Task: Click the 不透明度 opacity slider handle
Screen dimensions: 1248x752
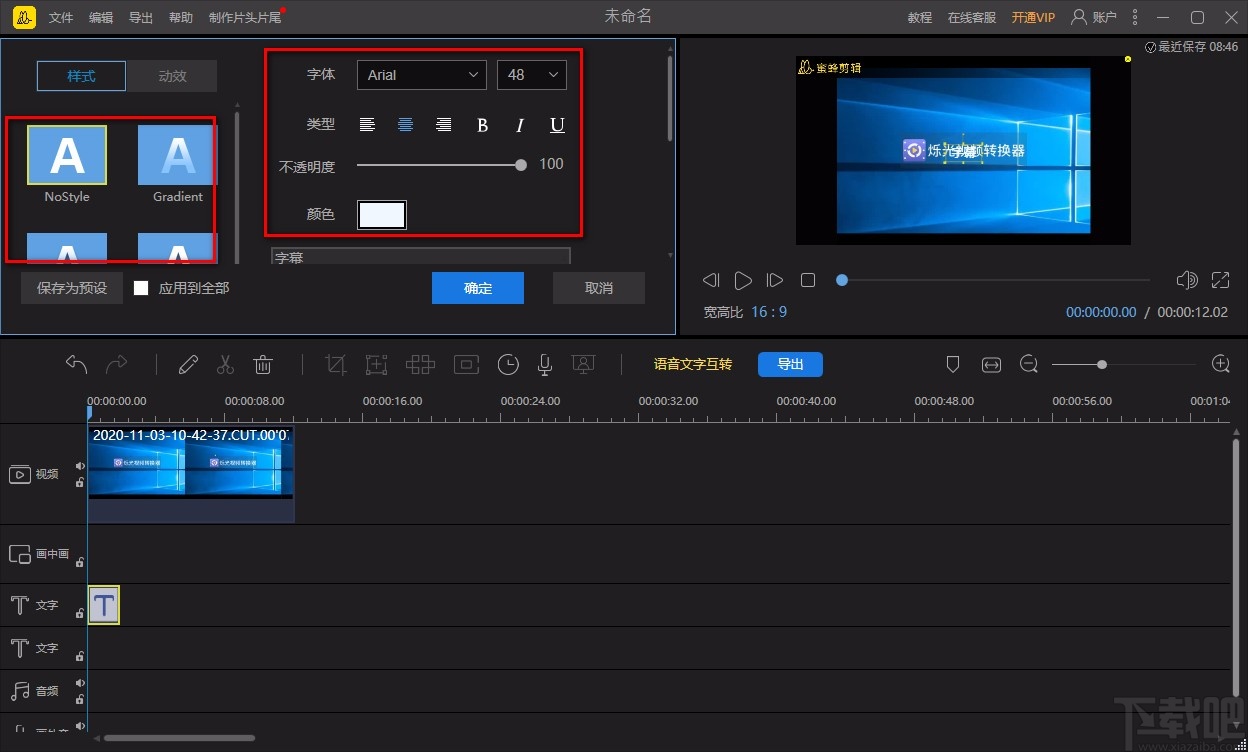Action: pyautogui.click(x=521, y=165)
